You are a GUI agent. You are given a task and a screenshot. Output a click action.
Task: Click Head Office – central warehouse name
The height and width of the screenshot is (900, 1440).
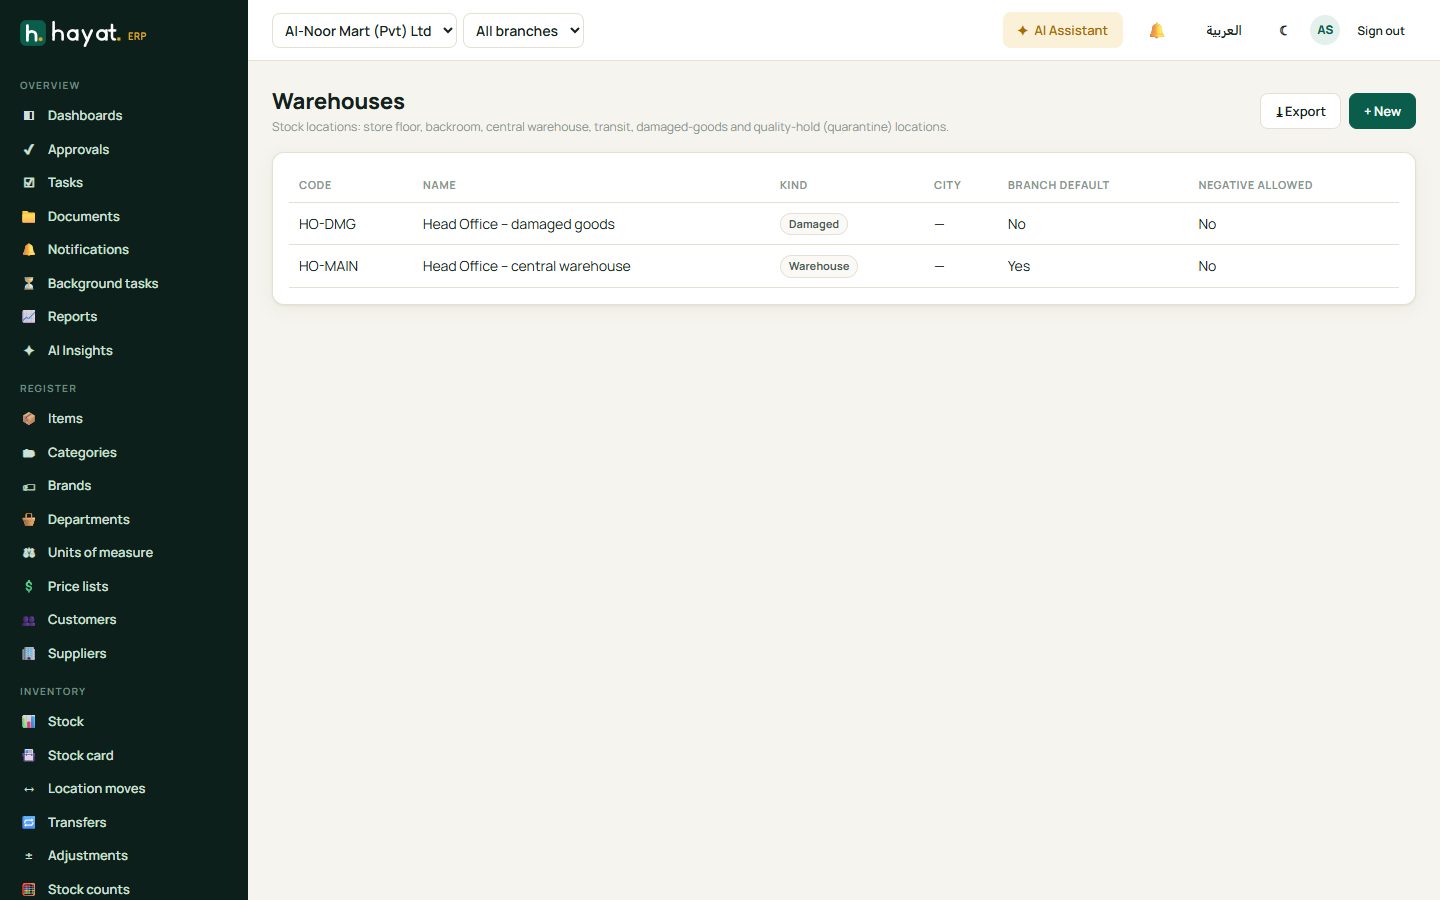pos(526,266)
